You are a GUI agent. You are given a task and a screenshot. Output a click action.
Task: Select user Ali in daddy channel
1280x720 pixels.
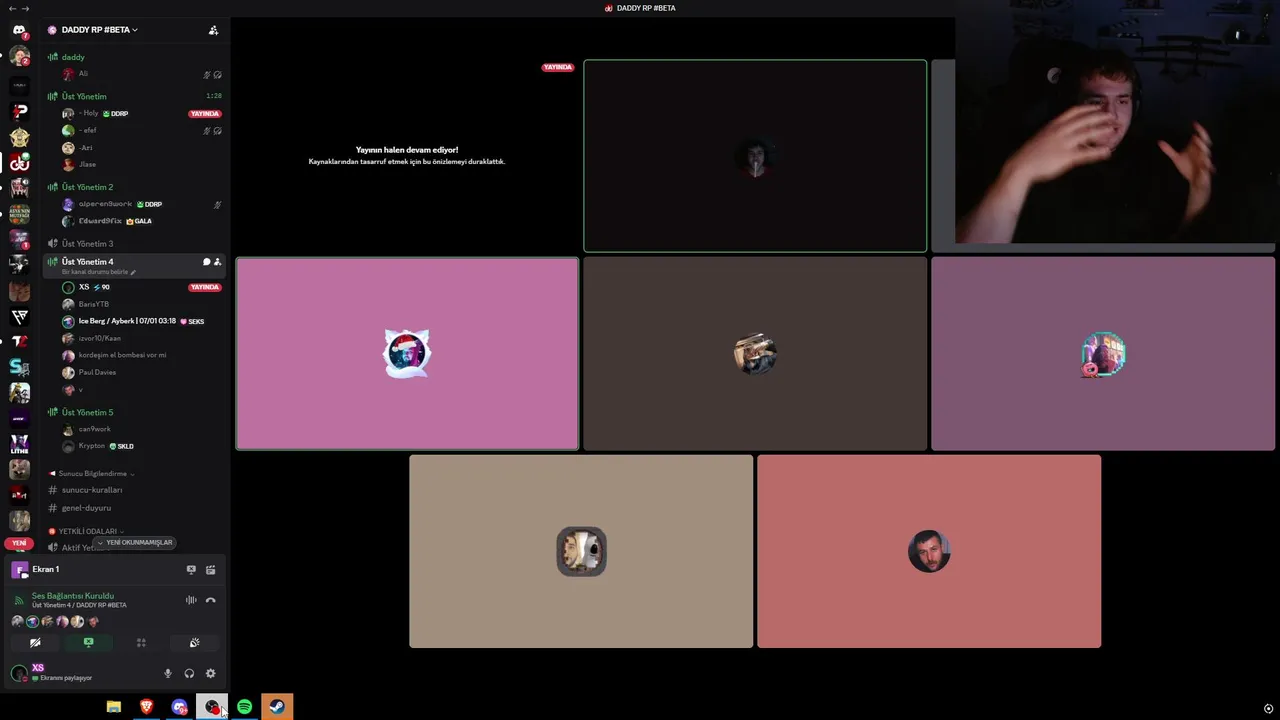pyautogui.click(x=83, y=74)
